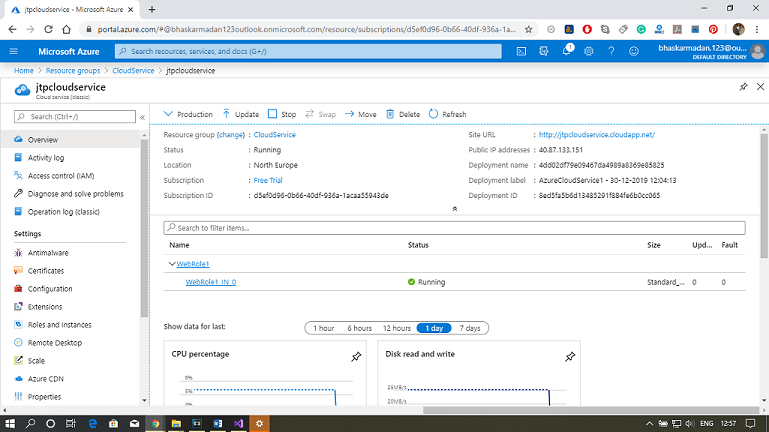Open Remote Desktop settings
Image resolution: width=769 pixels, height=432 pixels.
click(54, 343)
